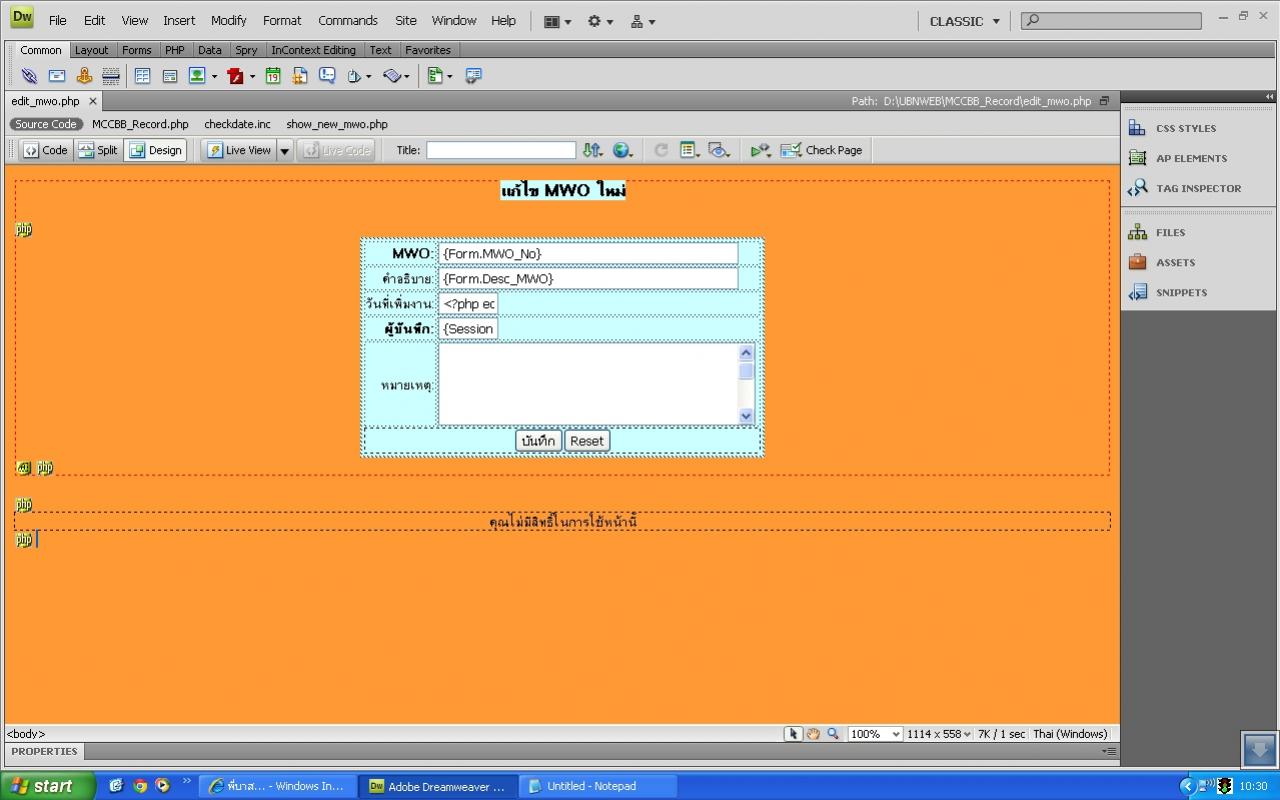Viewport: 1280px width, 800px height.
Task: Switch to Split view
Action: coord(98,150)
